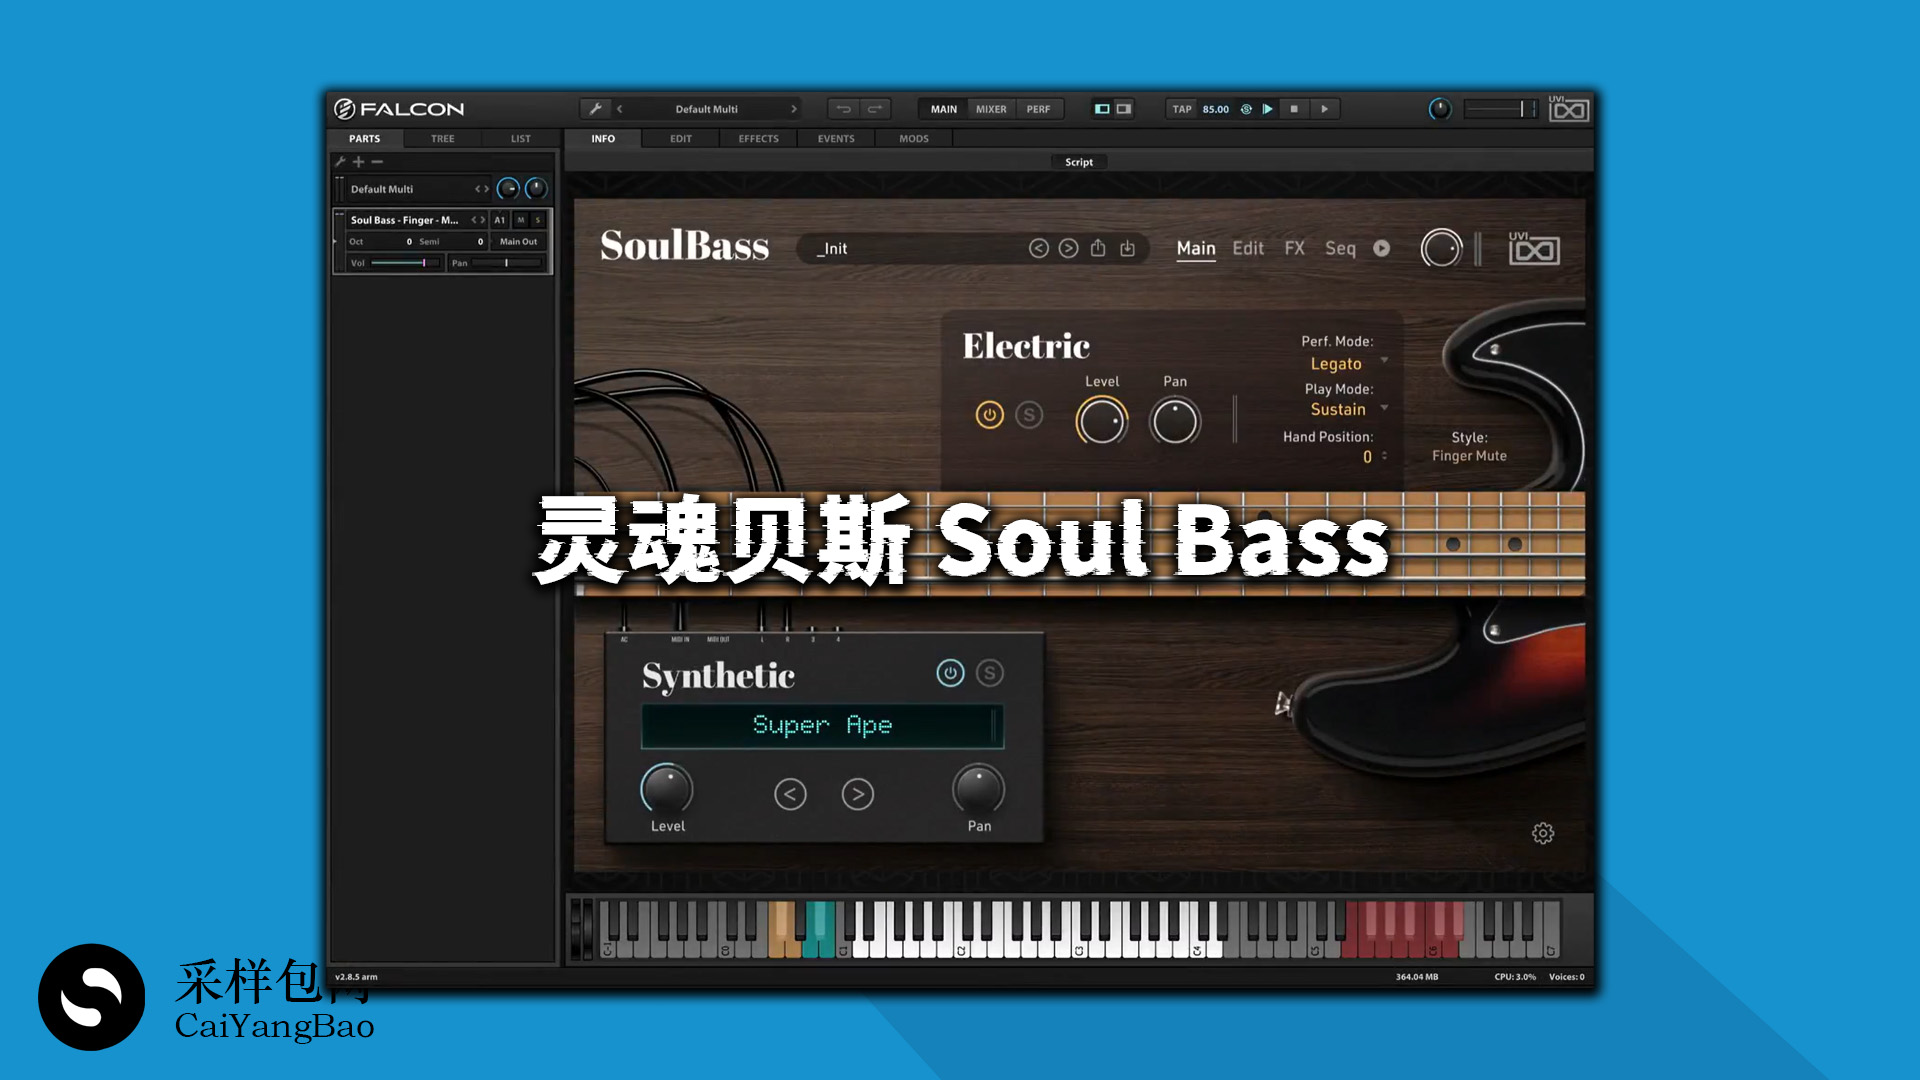Viewport: 1920px width, 1080px height.
Task: Click the wrench tool icon in Parts panel
Action: click(x=340, y=161)
